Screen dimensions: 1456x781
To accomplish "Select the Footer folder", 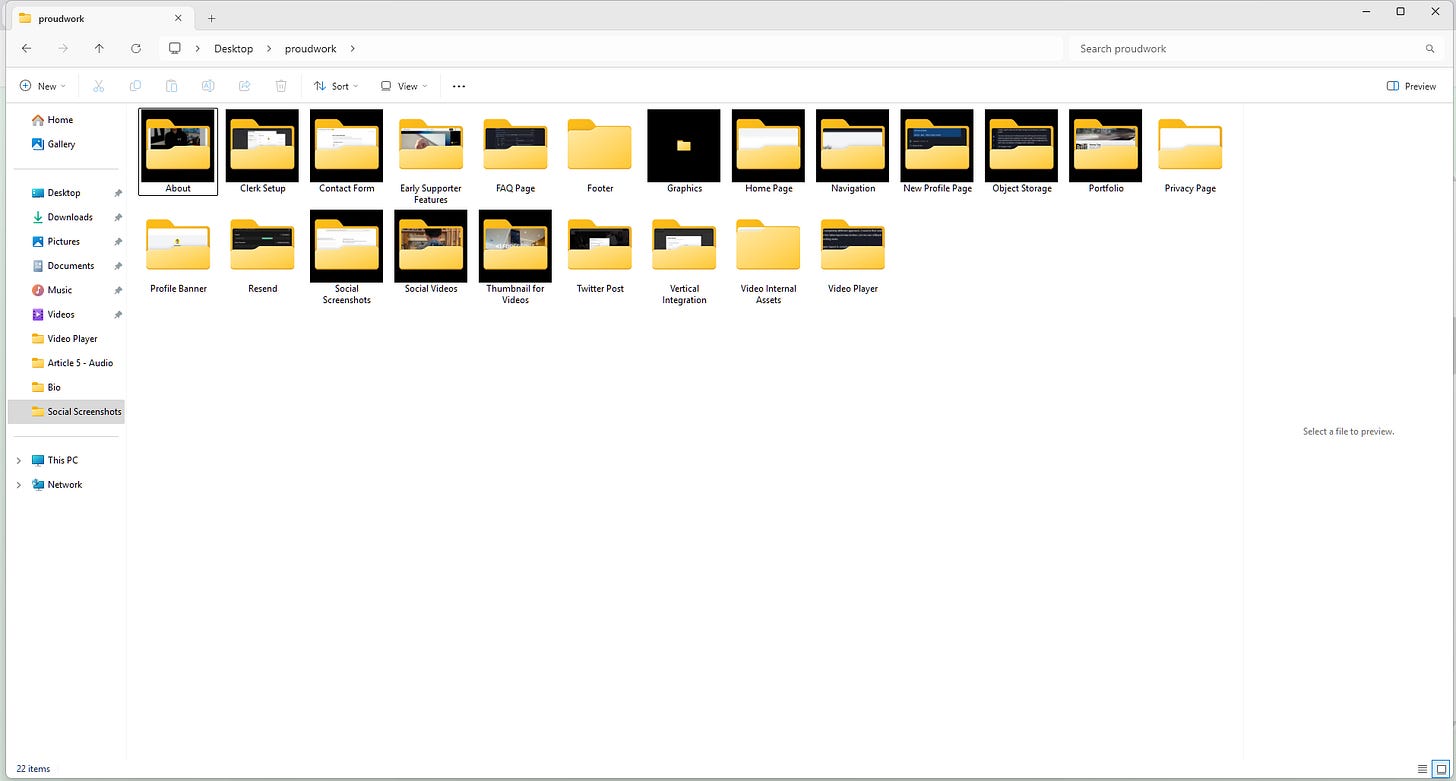I will click(x=600, y=151).
